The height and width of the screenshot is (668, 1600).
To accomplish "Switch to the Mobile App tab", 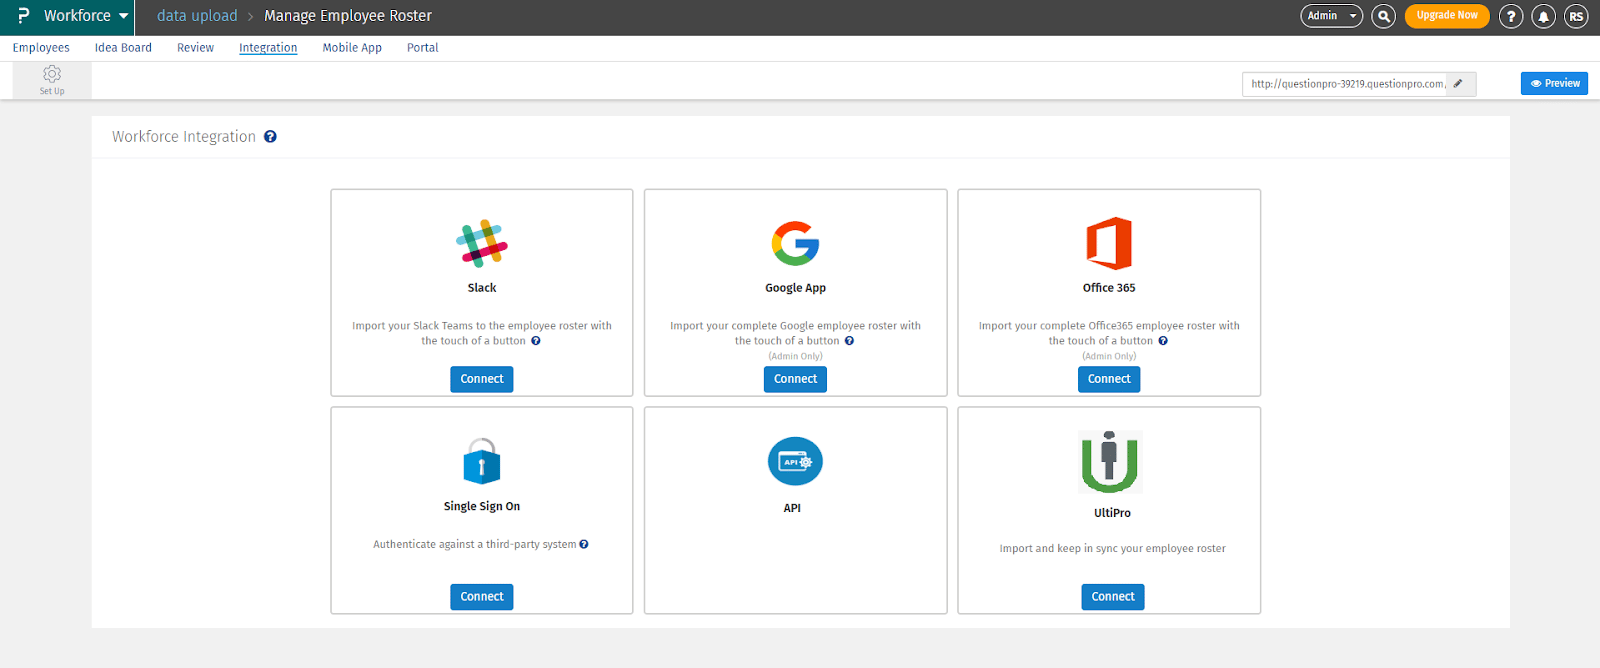I will [x=352, y=48].
